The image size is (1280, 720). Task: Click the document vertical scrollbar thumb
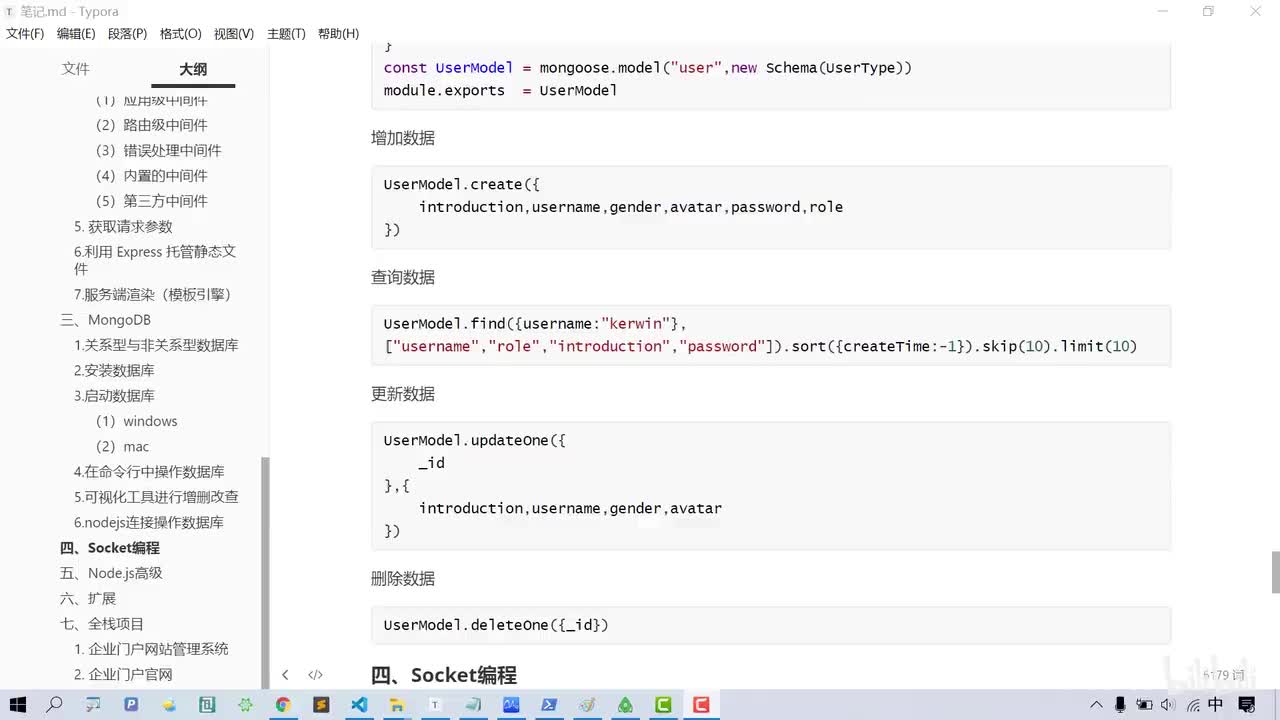1275,572
